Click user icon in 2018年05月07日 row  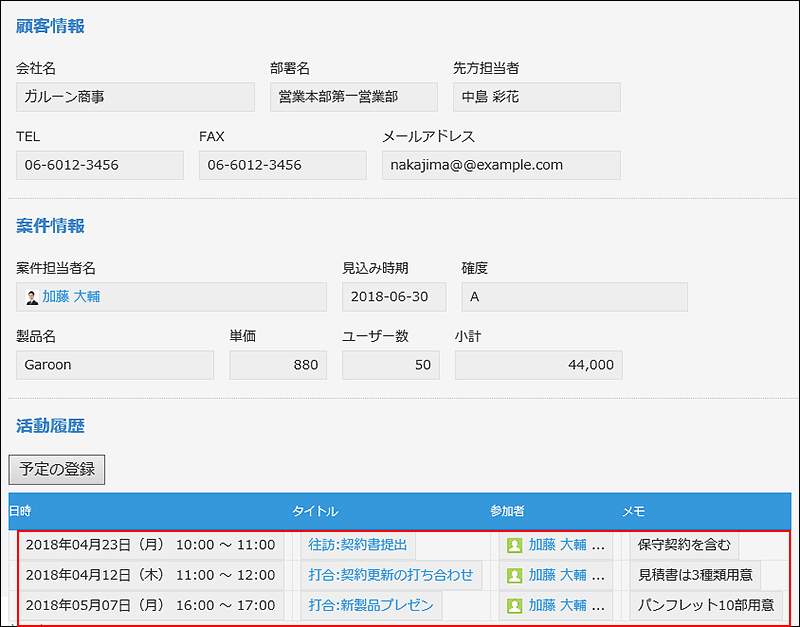(x=514, y=606)
